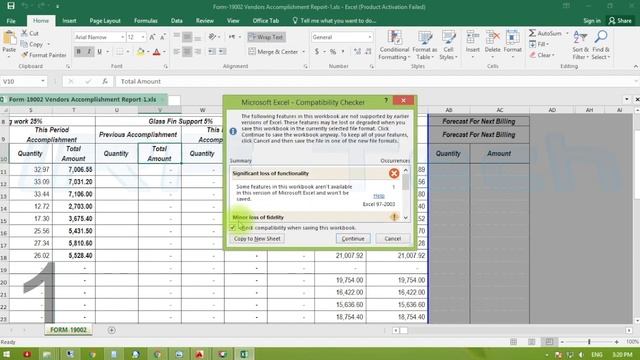The image size is (640, 360).
Task: Open the Merge & Center dropdown arrow
Action: point(304,52)
